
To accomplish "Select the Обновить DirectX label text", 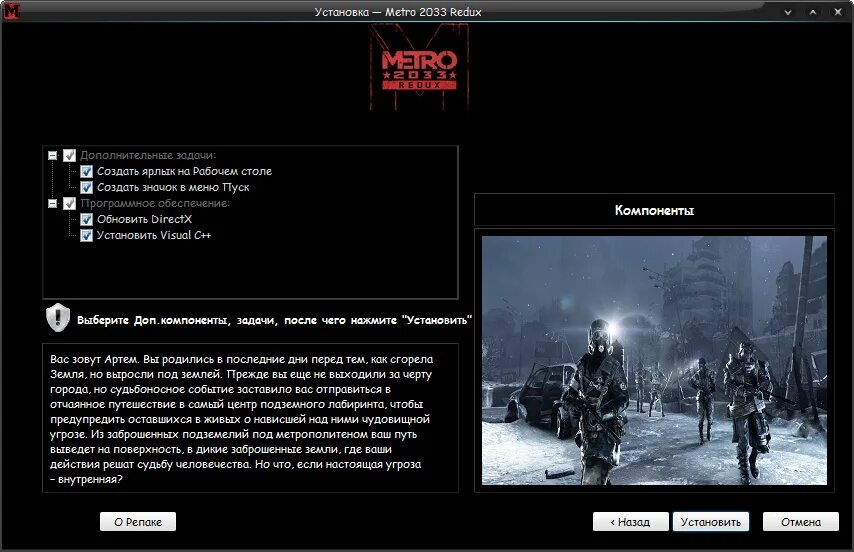I will [144, 219].
